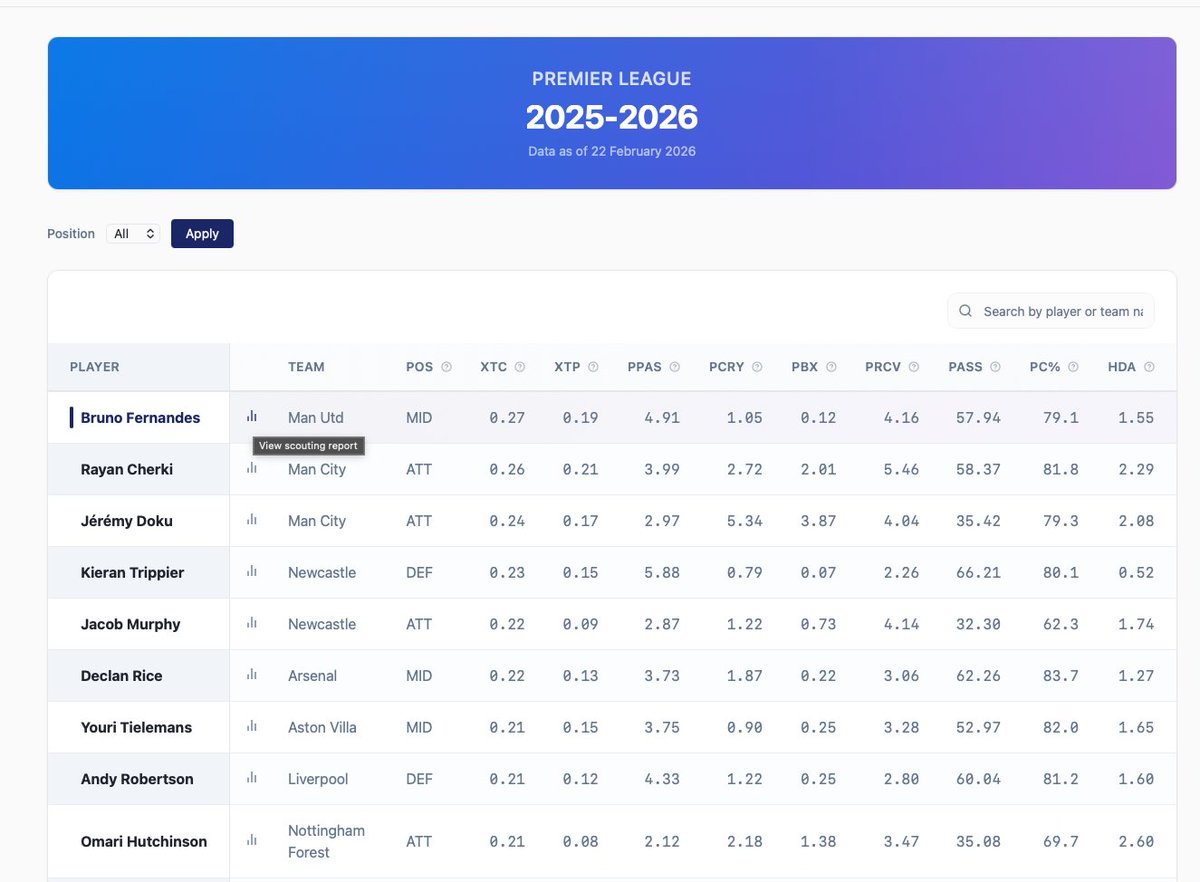Click help icon next to PASS header
The width and height of the screenshot is (1200, 882).
[995, 367]
